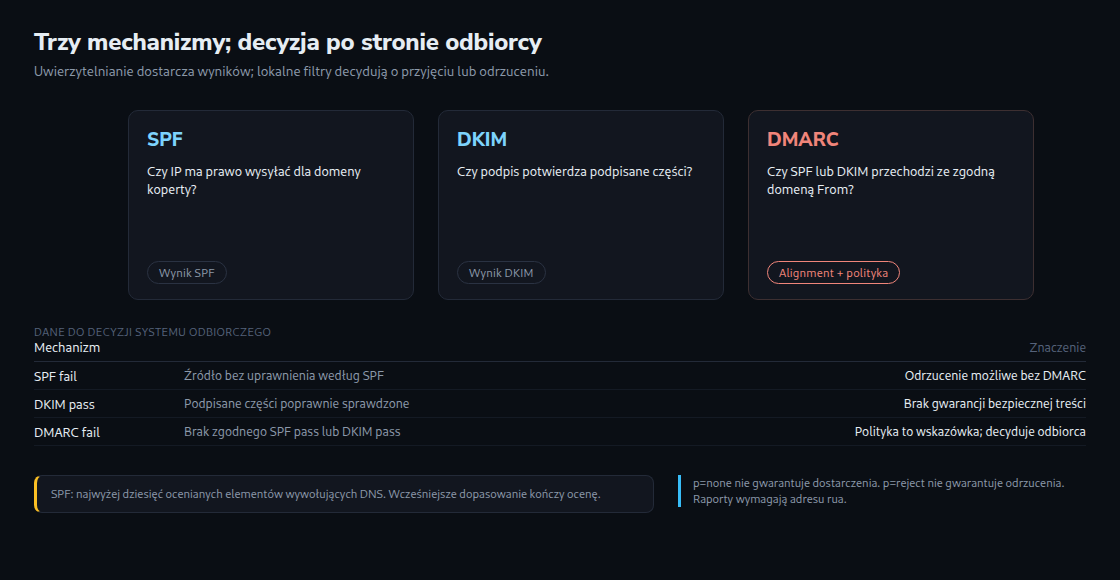Screen dimensions: 1120x580
Task: Click the 'Alignment + polityka' badge
Action: click(833, 273)
